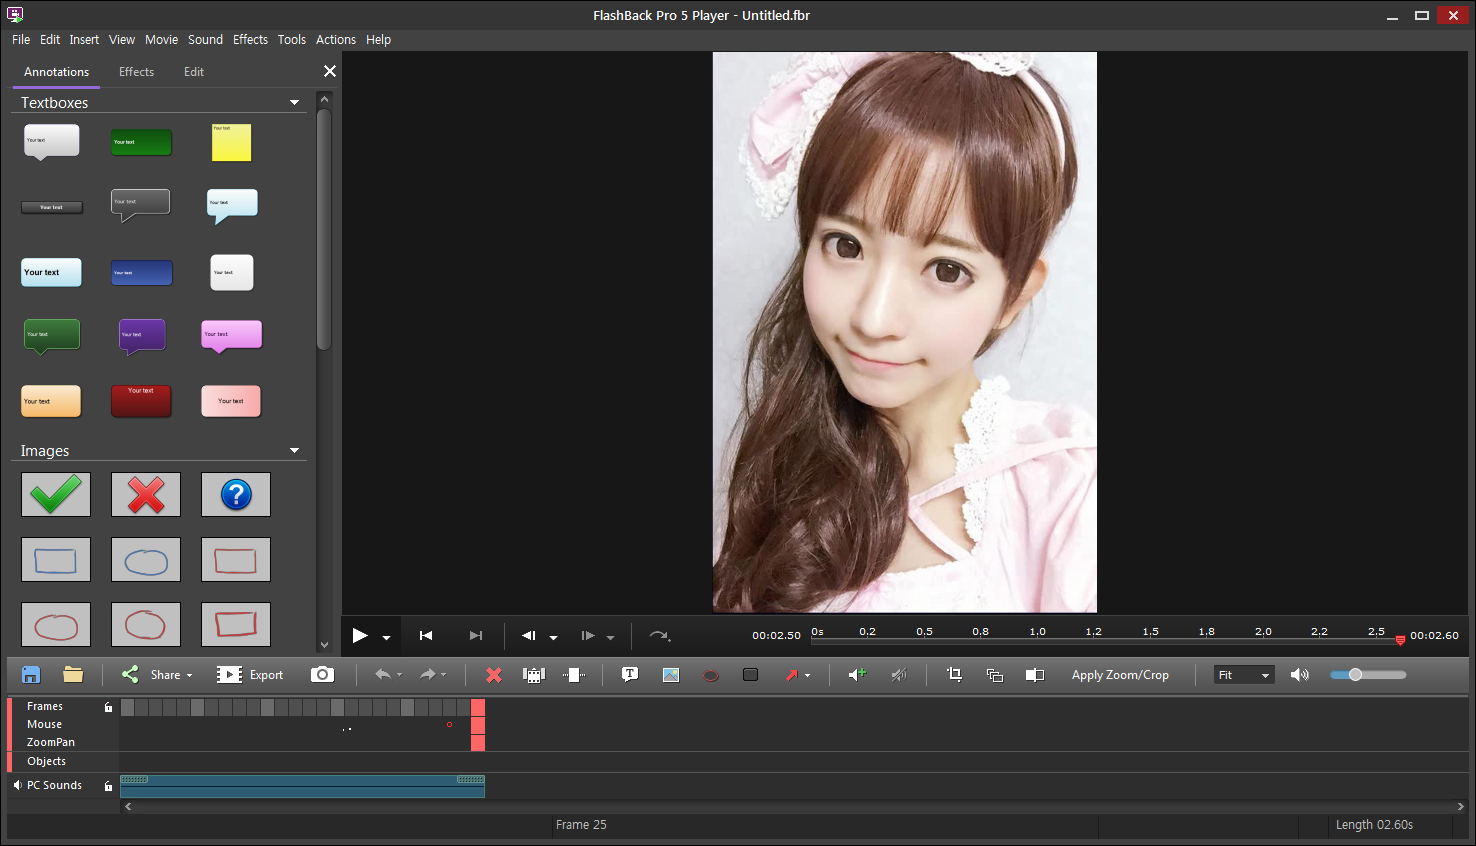Select the Objects track label

click(x=46, y=761)
